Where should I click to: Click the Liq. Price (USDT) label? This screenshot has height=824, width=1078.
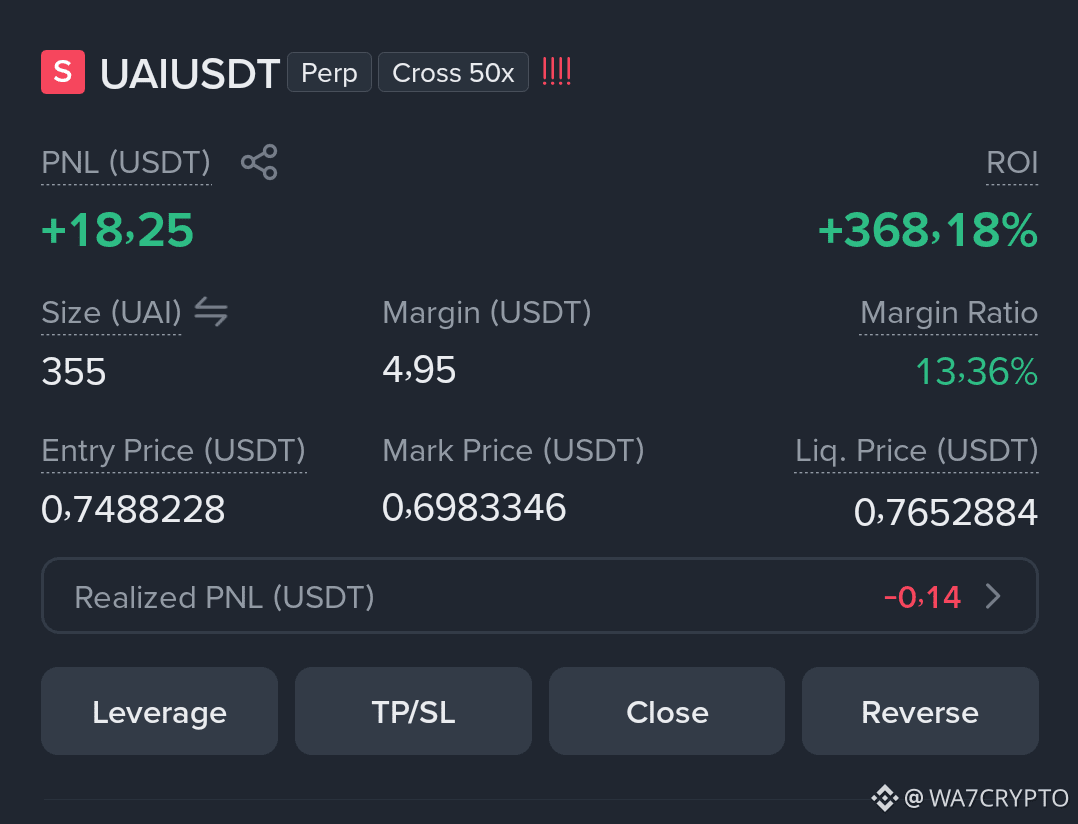tap(916, 451)
